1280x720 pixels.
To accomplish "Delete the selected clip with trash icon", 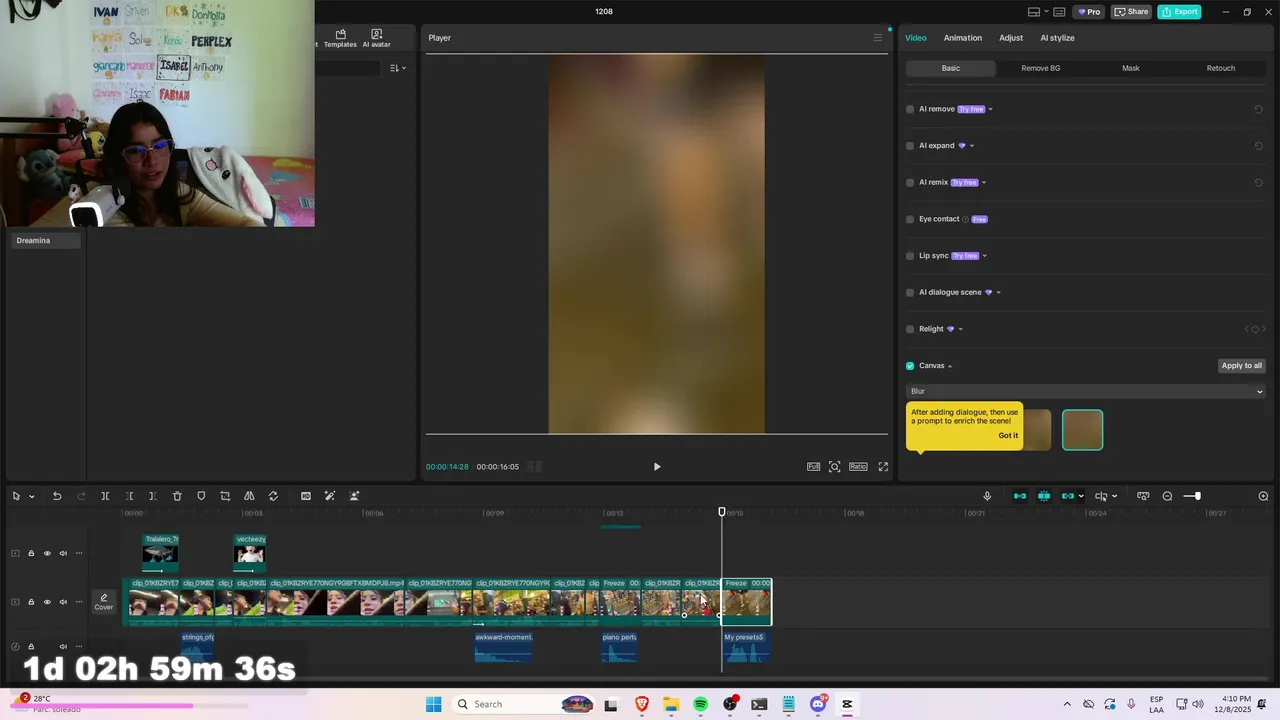I will coord(177,496).
